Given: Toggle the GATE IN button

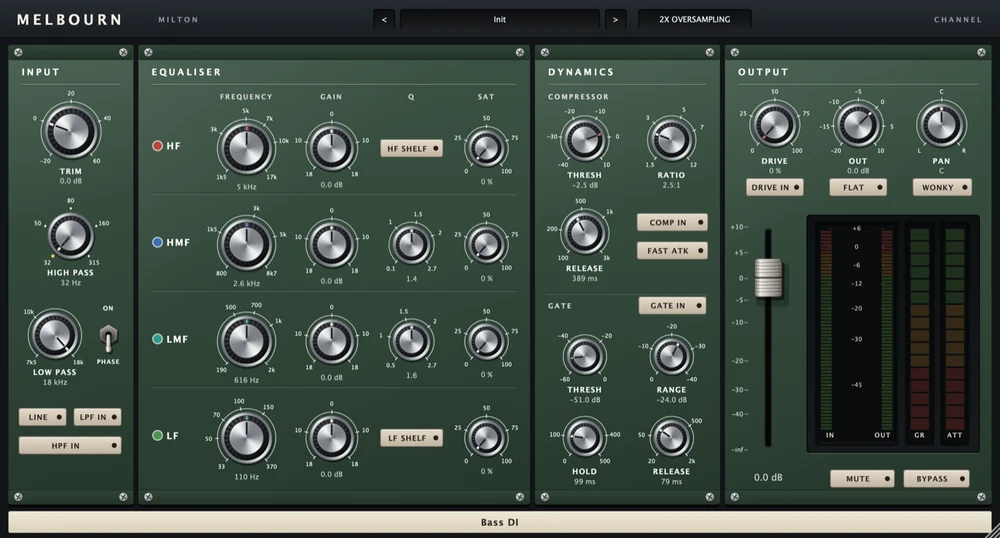Looking at the screenshot, I should pyautogui.click(x=672, y=305).
